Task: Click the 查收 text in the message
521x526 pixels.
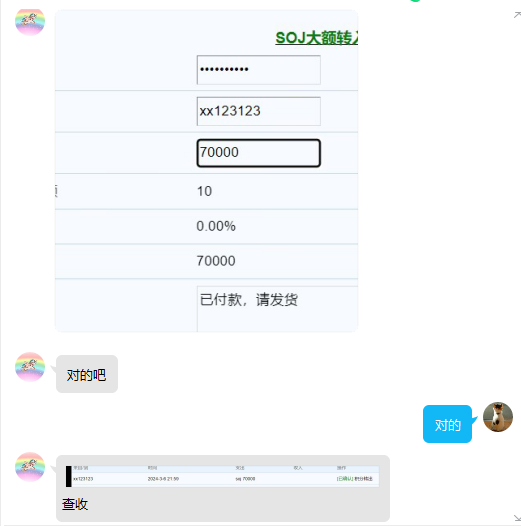Action: 75,504
